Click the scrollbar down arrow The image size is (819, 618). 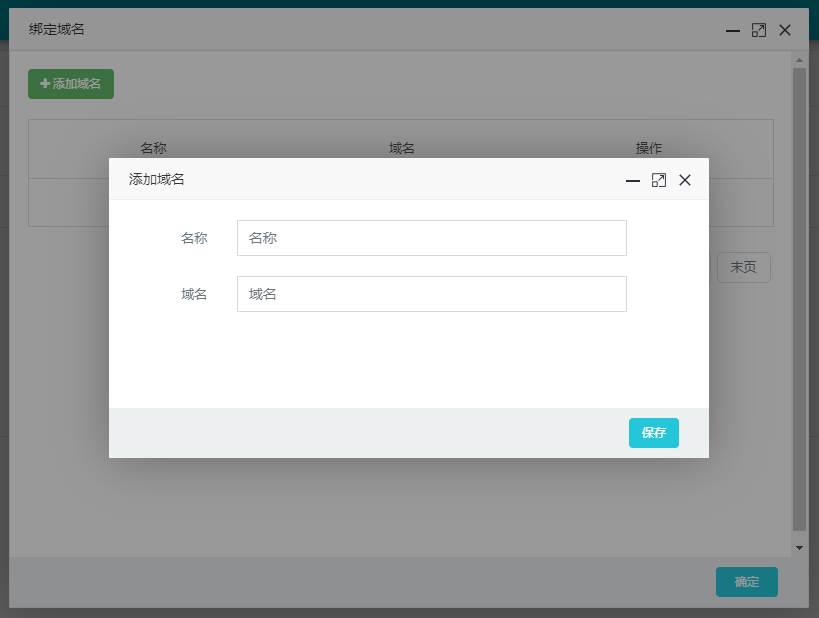click(x=799, y=547)
